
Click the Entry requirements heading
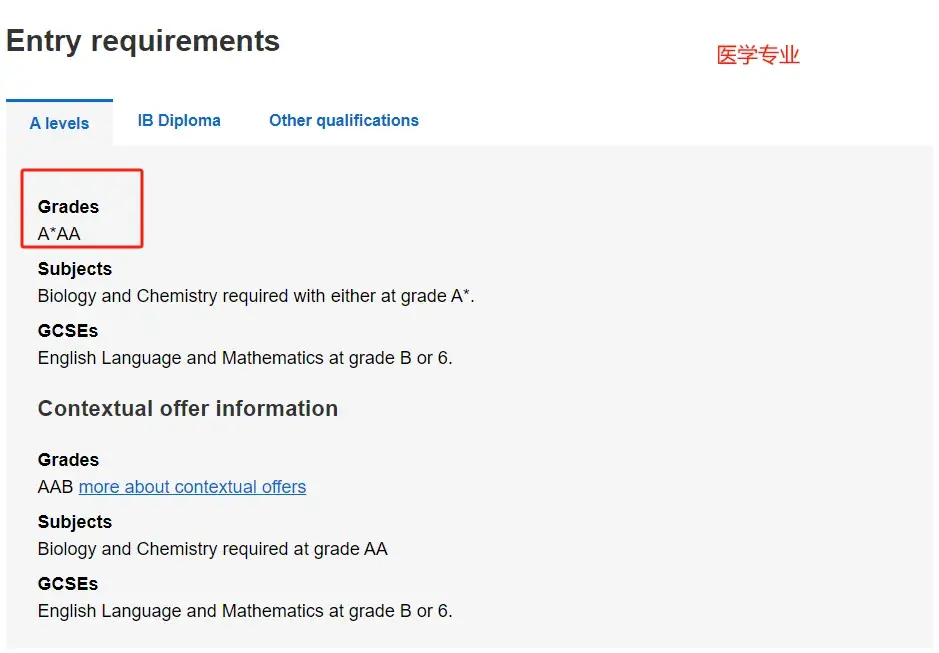[142, 41]
